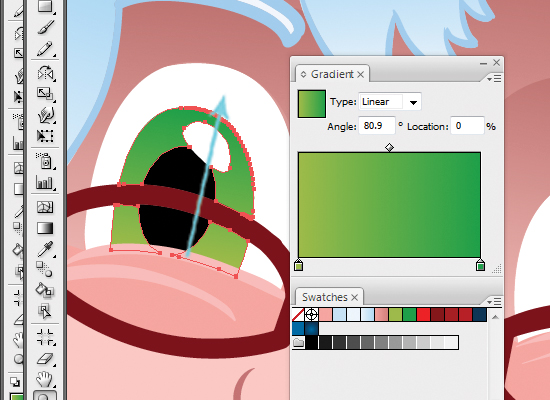Open the Gradient panel flyout menu
This screenshot has height=400, width=550.
[495, 79]
